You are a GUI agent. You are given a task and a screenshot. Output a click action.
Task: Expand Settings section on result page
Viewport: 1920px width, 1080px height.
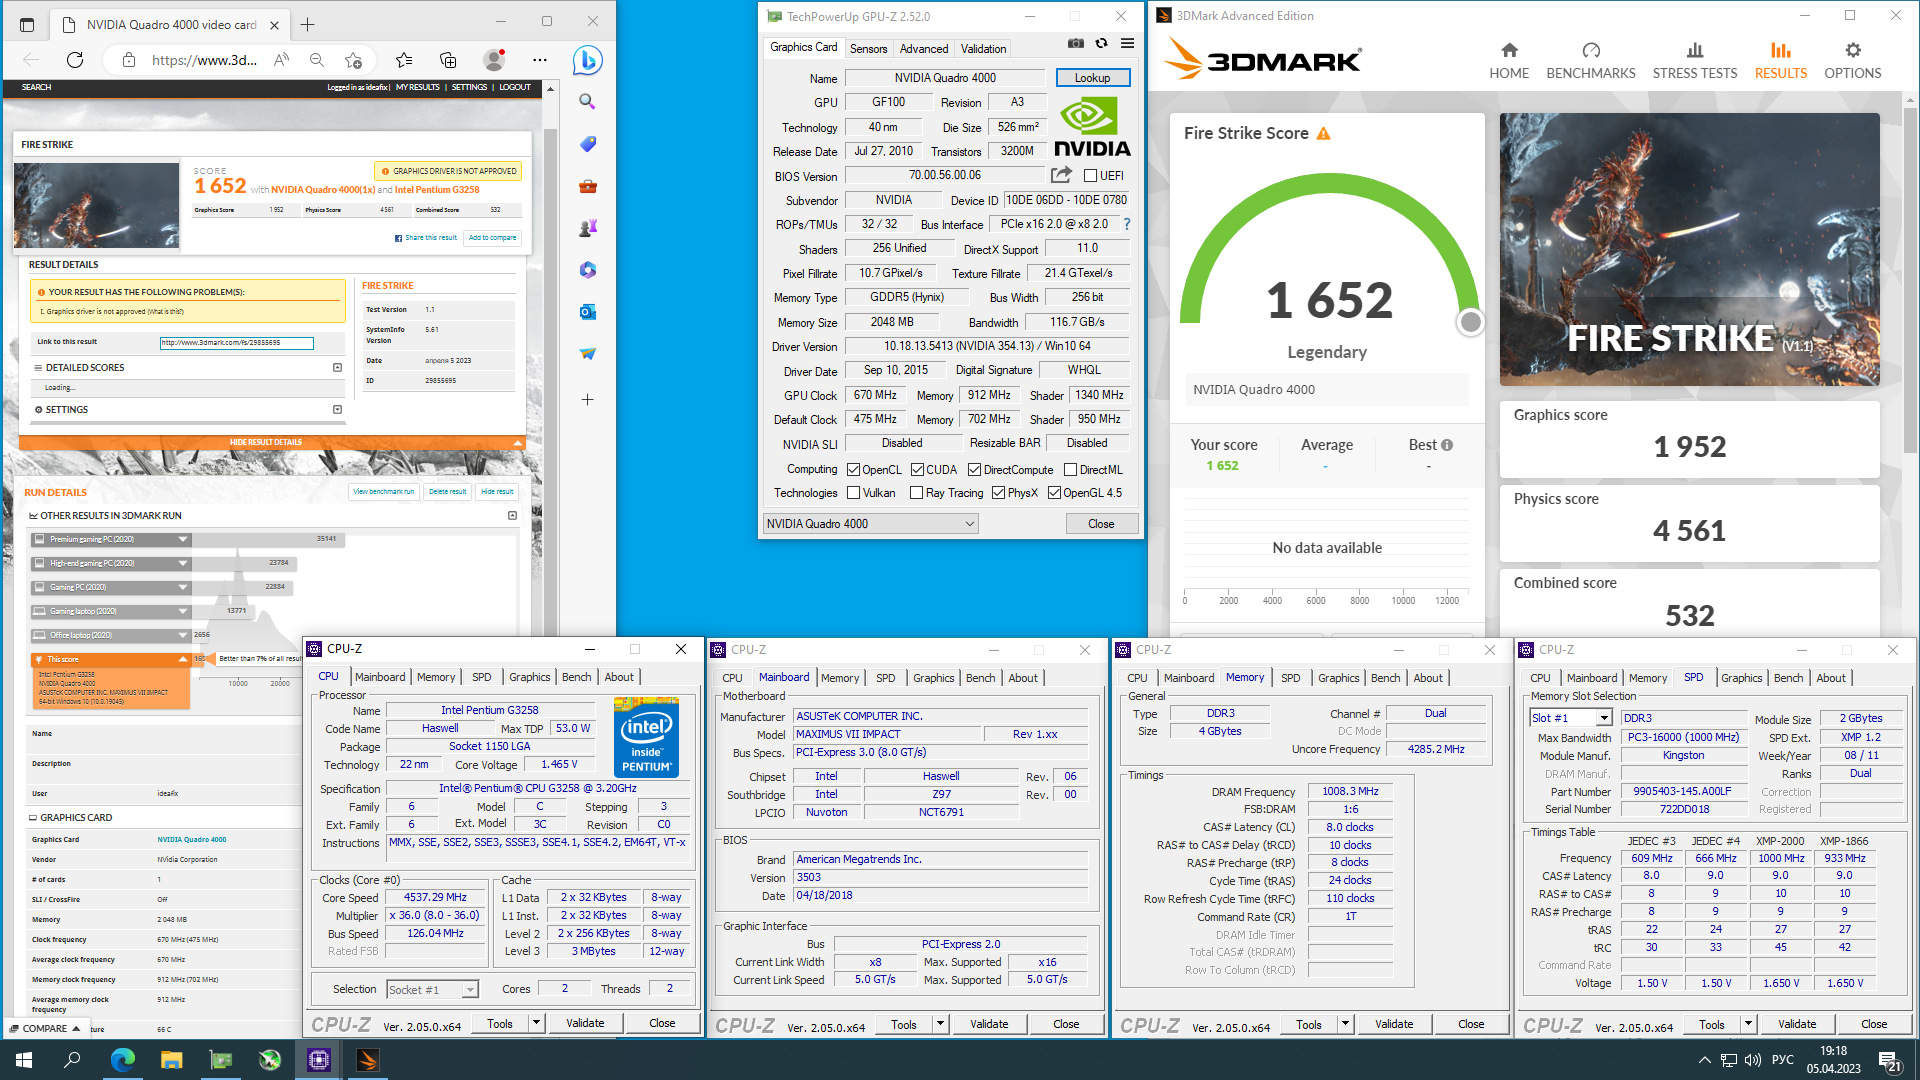[x=338, y=410]
